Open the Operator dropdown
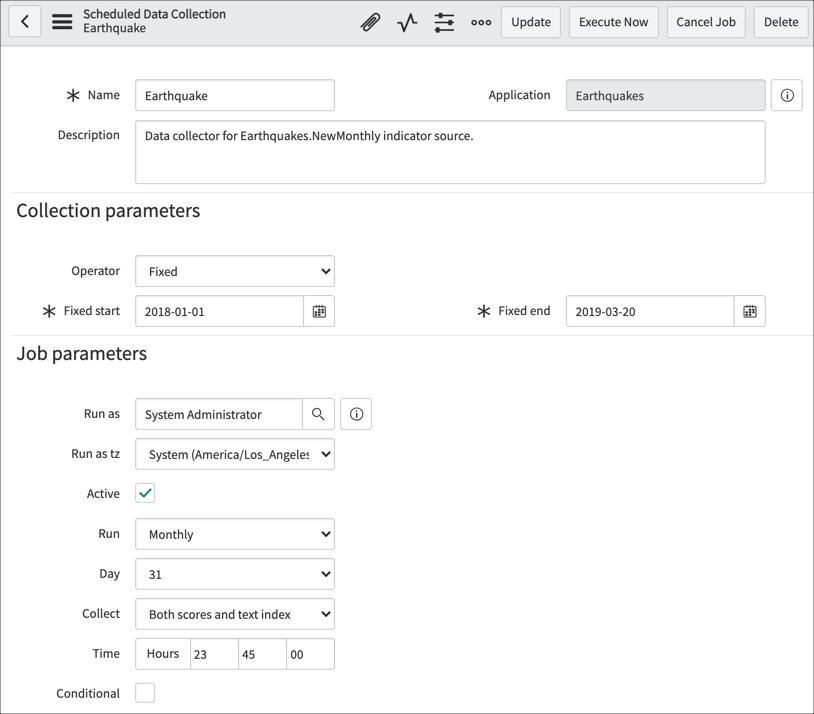814x714 pixels. tap(234, 270)
